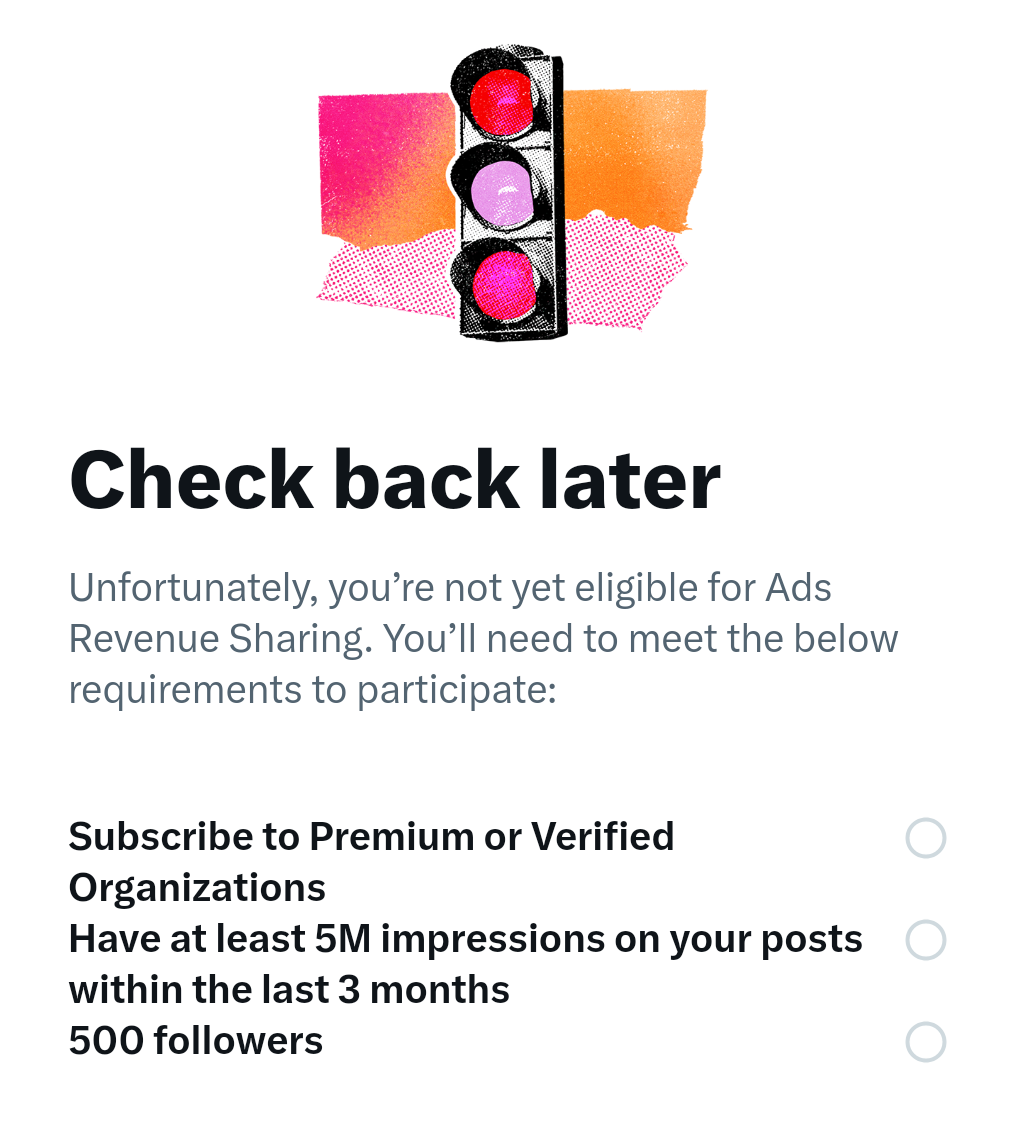The height and width of the screenshot is (1147, 1011).
Task: Select the Premium or Verified Organizations status circle
Action: point(925,838)
